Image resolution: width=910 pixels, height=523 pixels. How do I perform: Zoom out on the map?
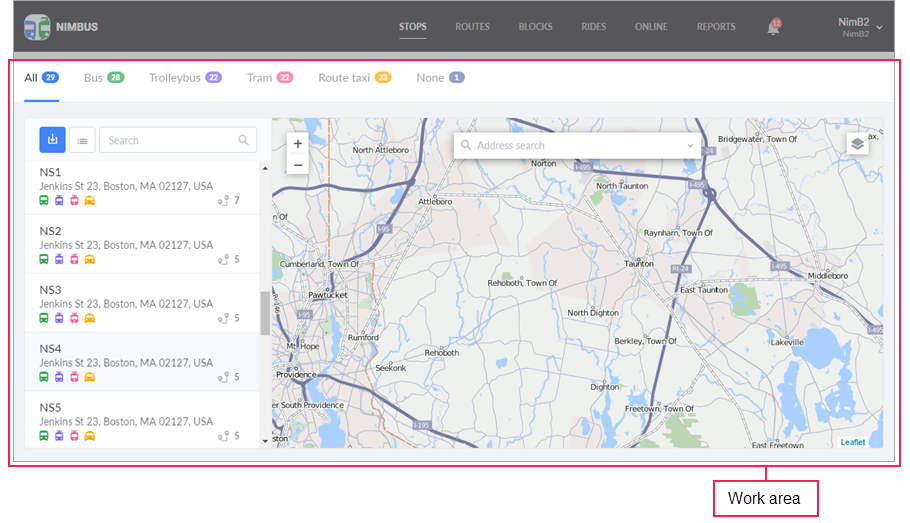point(298,165)
